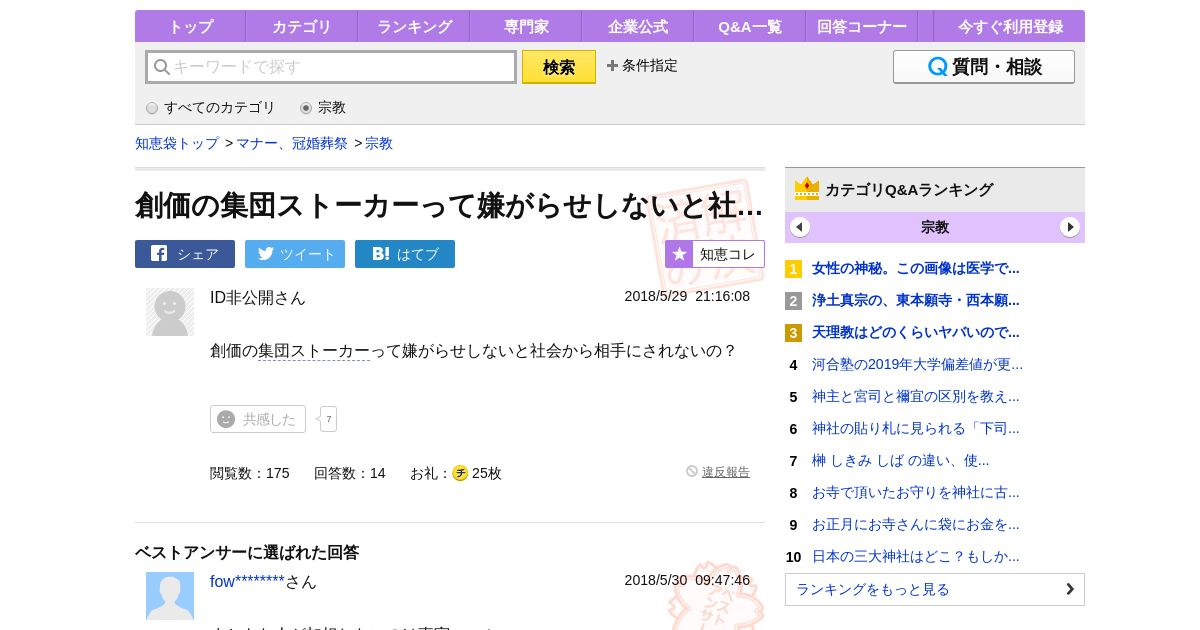
Task: Open the 集団ストーカー keyword link
Action: click(x=314, y=351)
